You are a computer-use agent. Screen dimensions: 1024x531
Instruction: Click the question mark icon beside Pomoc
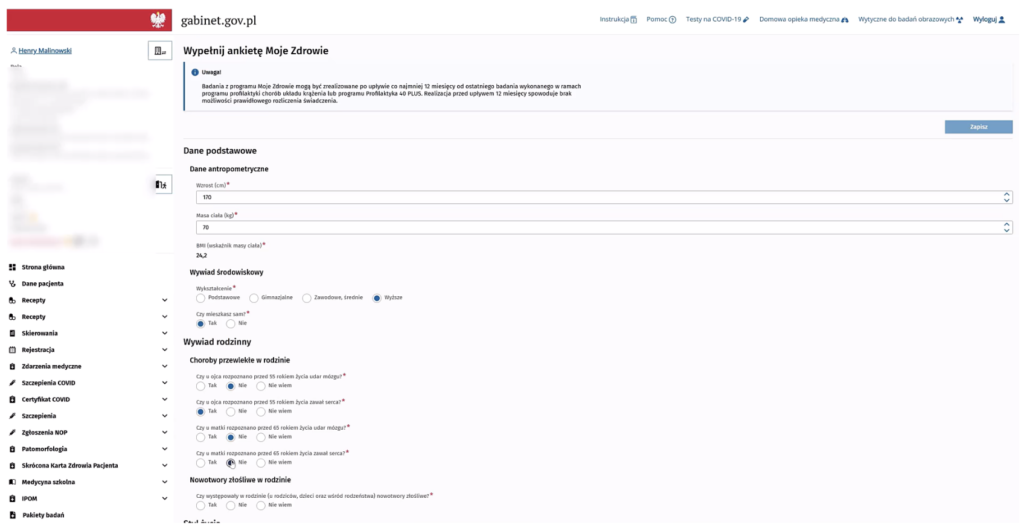point(673,20)
